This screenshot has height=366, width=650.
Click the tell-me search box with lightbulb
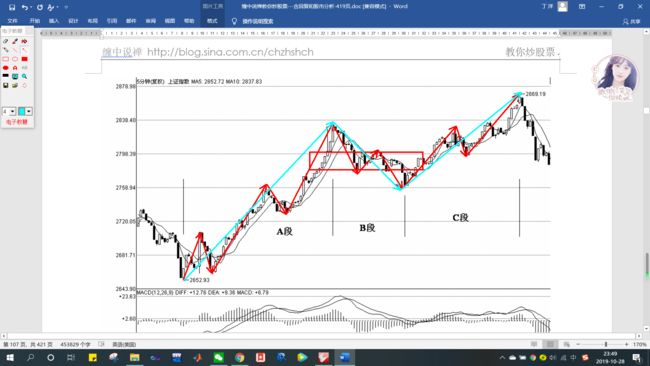[252, 21]
